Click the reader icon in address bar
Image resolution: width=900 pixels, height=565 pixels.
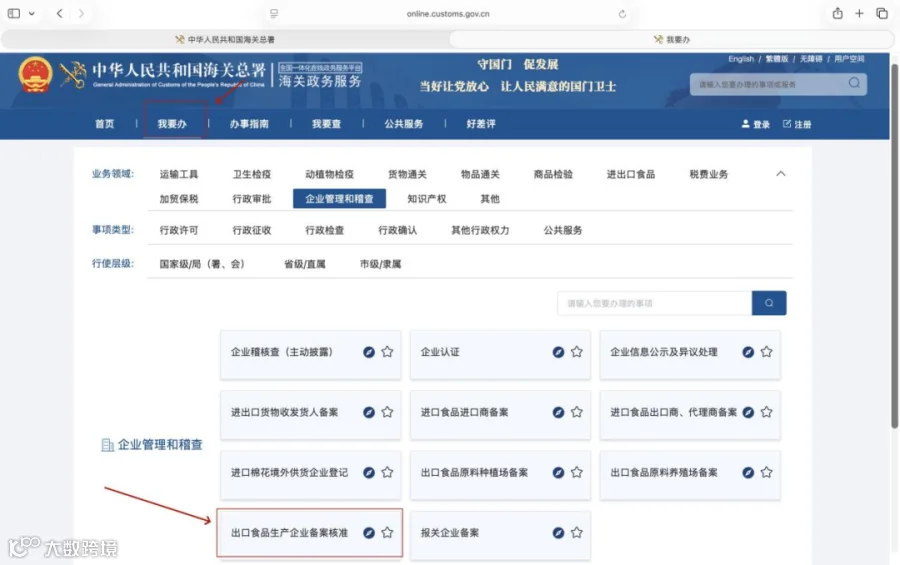point(274,14)
